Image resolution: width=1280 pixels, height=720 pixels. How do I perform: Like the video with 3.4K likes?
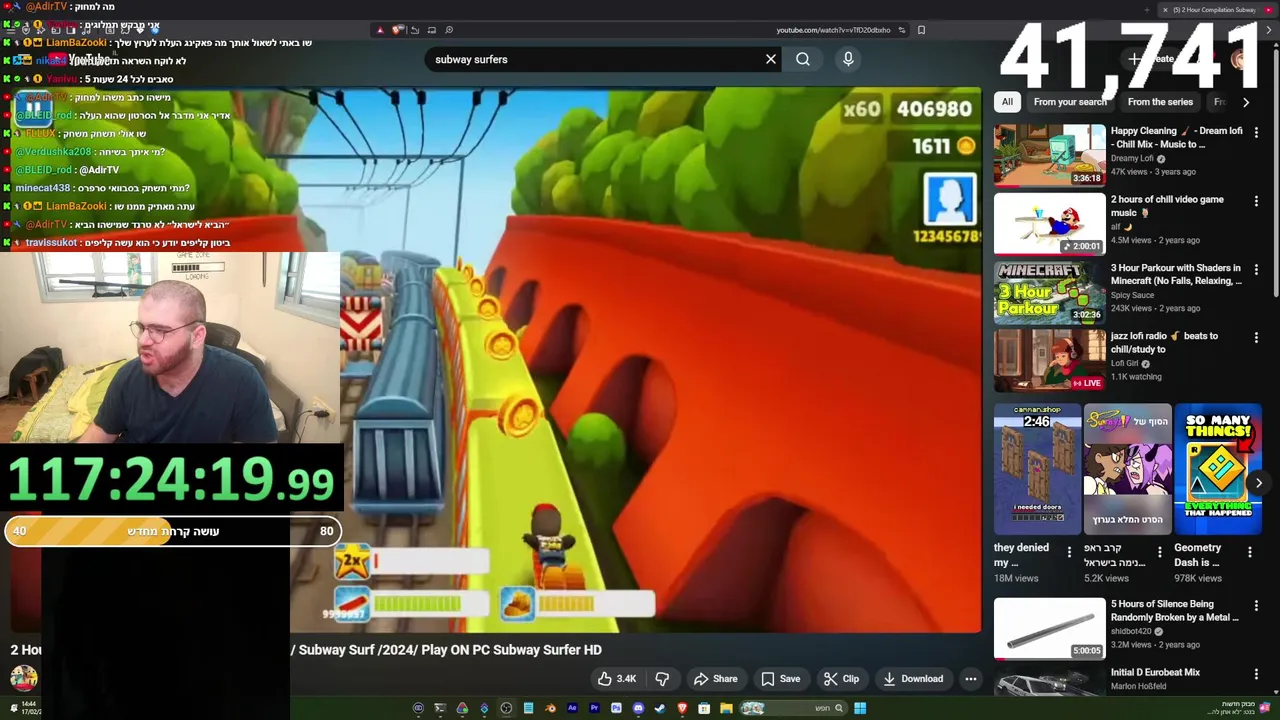point(616,679)
